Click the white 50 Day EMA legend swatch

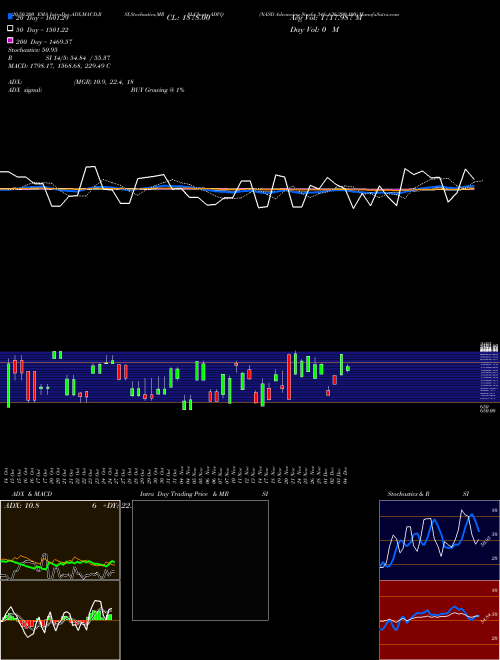point(10,29)
